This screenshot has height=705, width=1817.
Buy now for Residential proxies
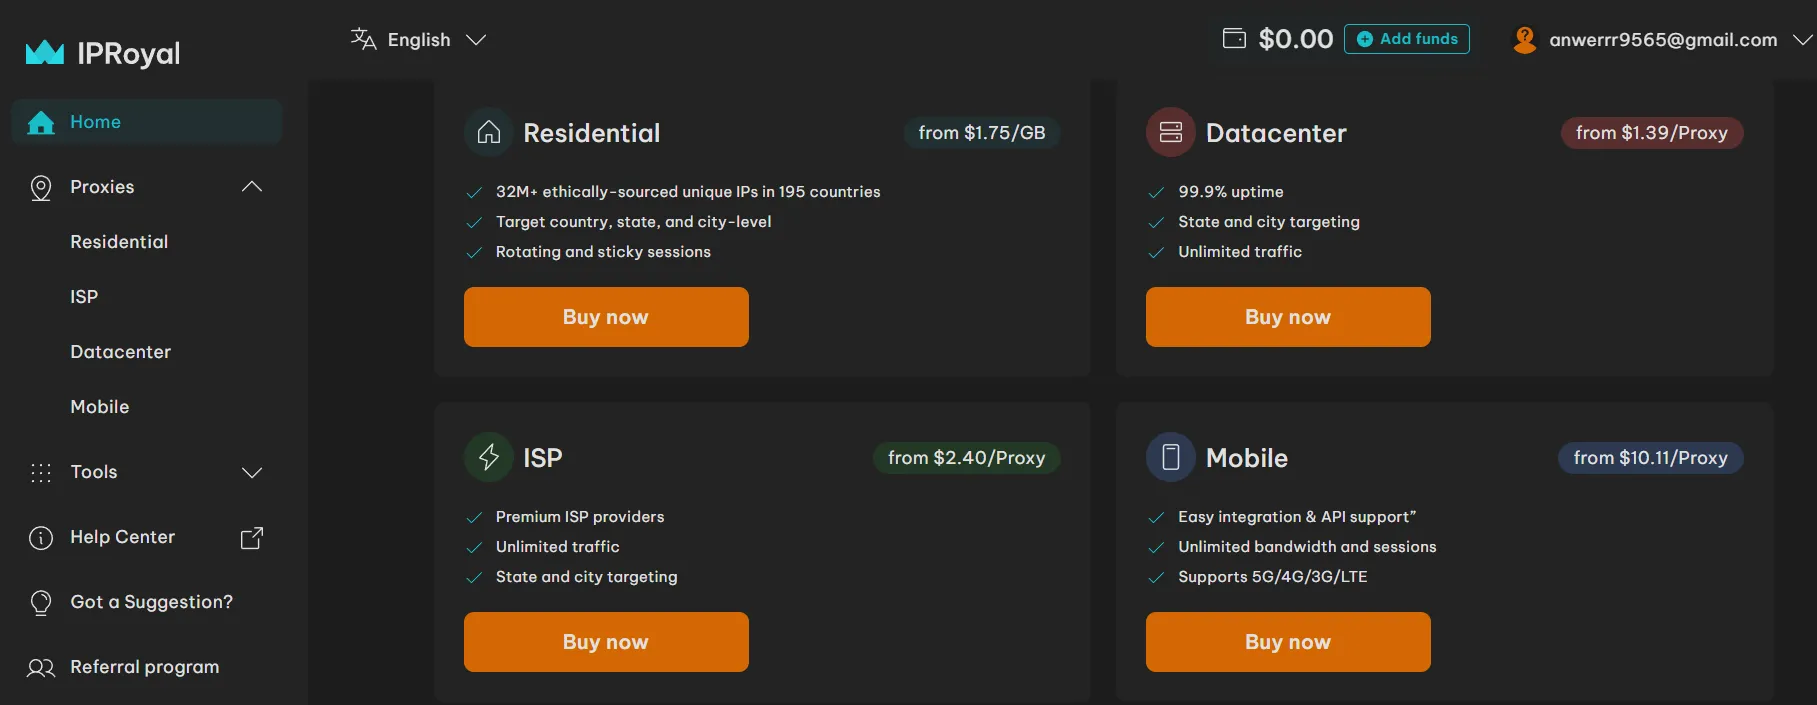(606, 317)
